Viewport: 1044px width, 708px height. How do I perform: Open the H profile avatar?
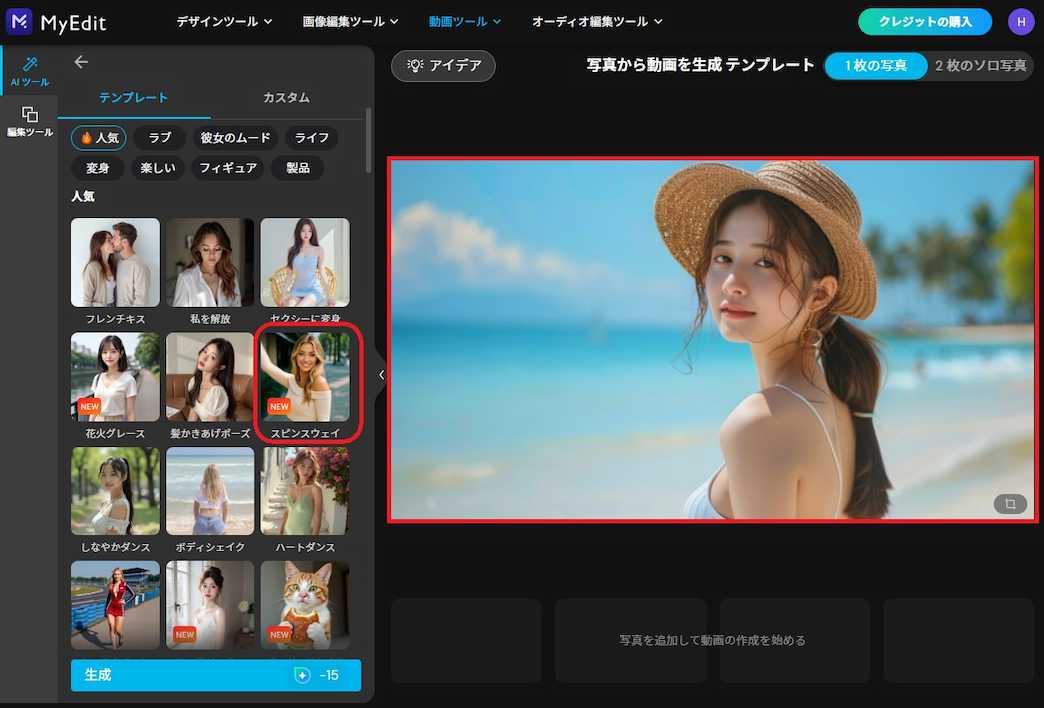tap(1021, 21)
